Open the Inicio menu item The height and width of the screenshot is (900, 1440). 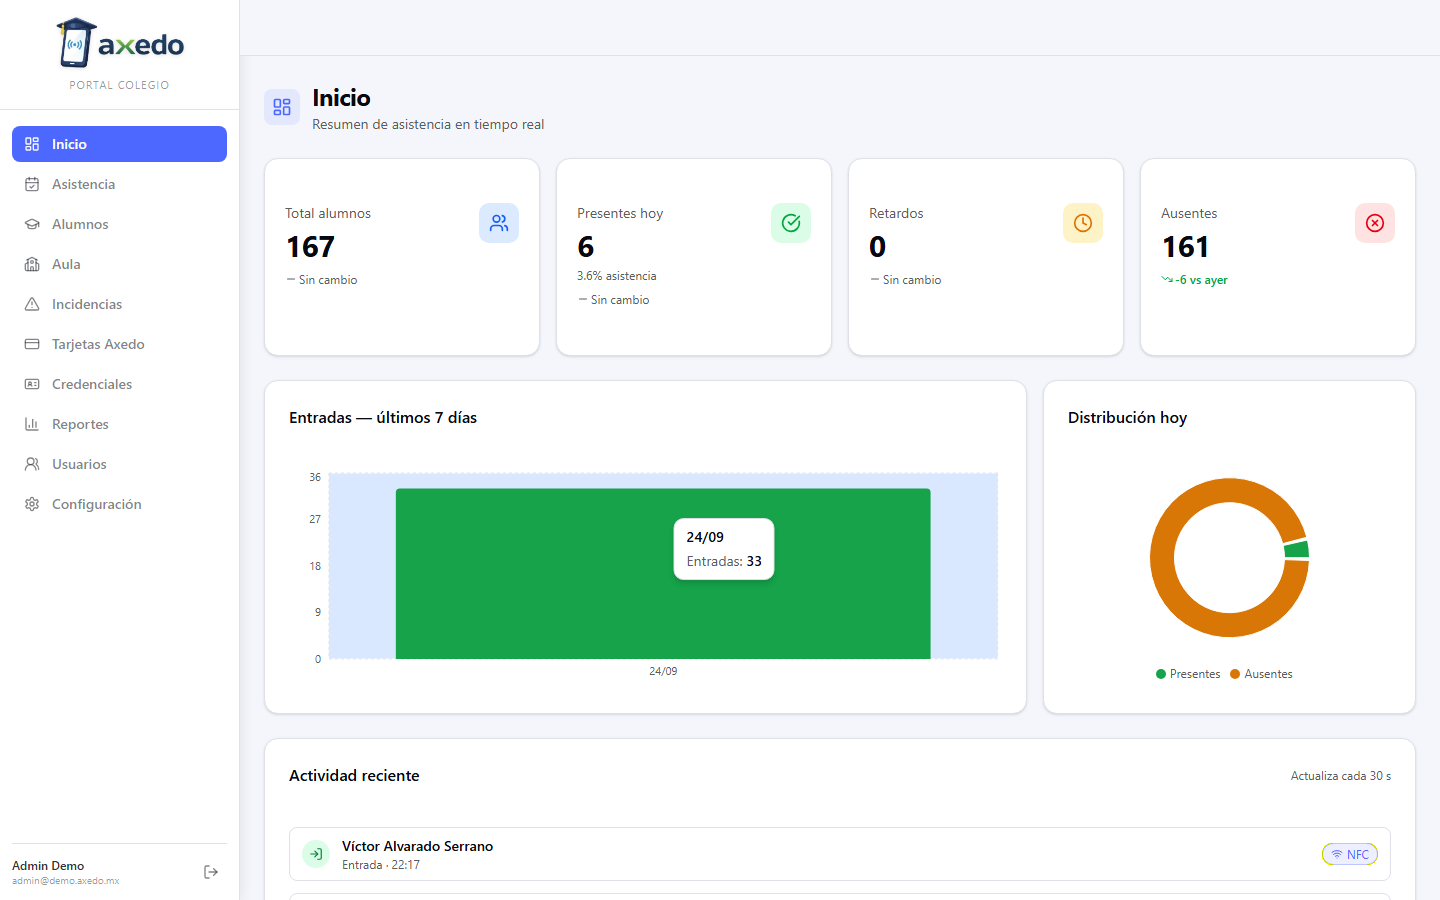(119, 144)
